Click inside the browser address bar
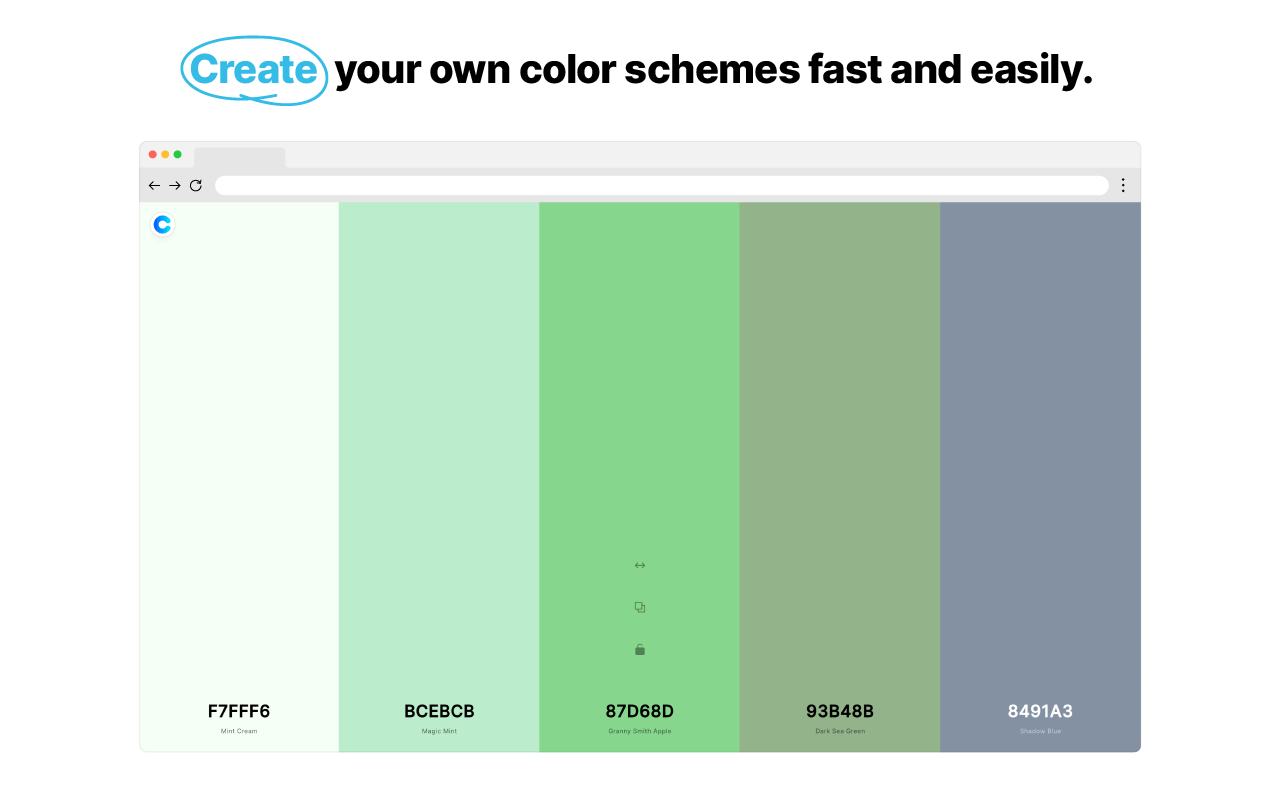Viewport: 1280px width, 800px height. click(662, 185)
